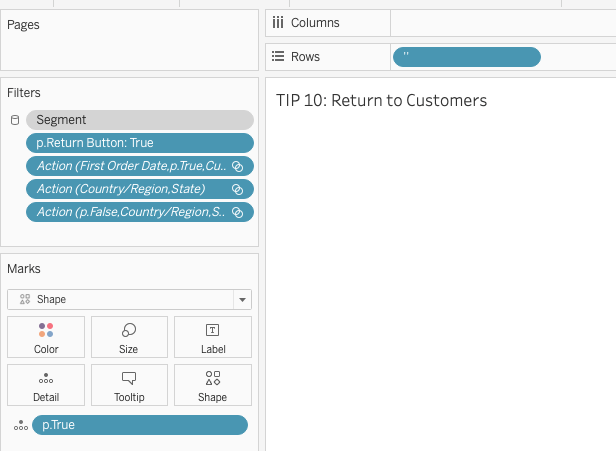Click the blue pill on Rows shelf
The image size is (616, 451).
coord(467,57)
